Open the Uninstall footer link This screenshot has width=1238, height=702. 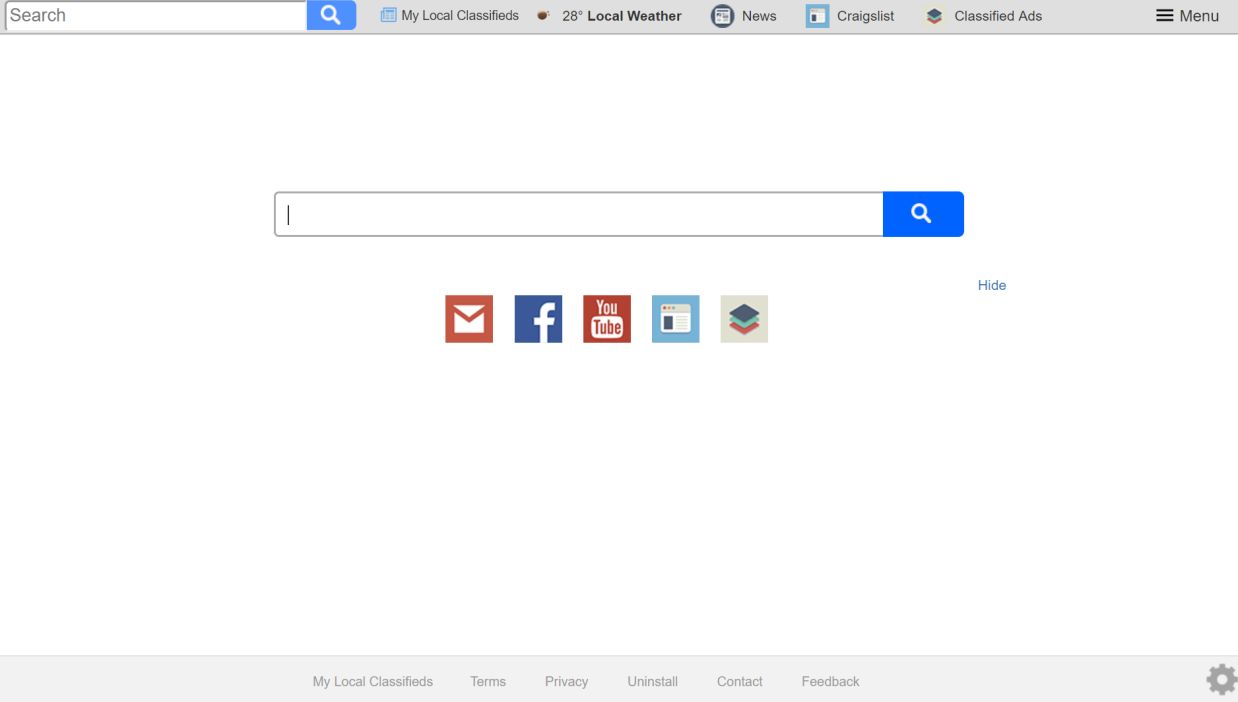pyautogui.click(x=652, y=681)
